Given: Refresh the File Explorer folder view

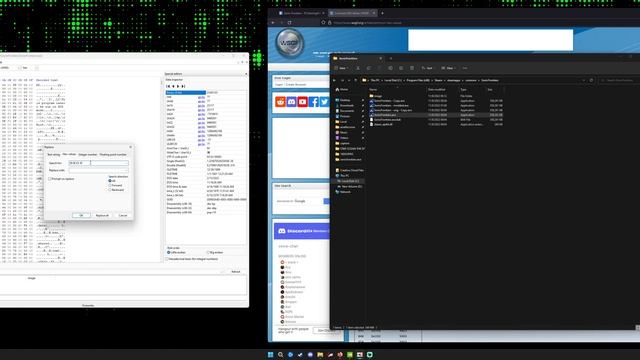Looking at the screenshot, I should (x=591, y=80).
